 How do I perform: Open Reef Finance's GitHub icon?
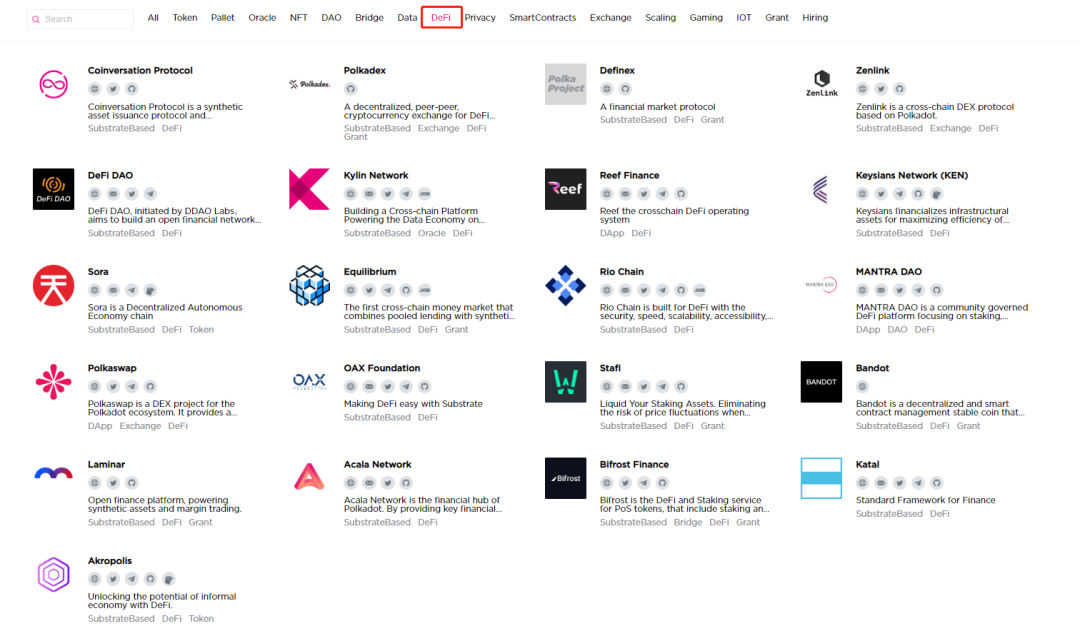tap(681, 193)
